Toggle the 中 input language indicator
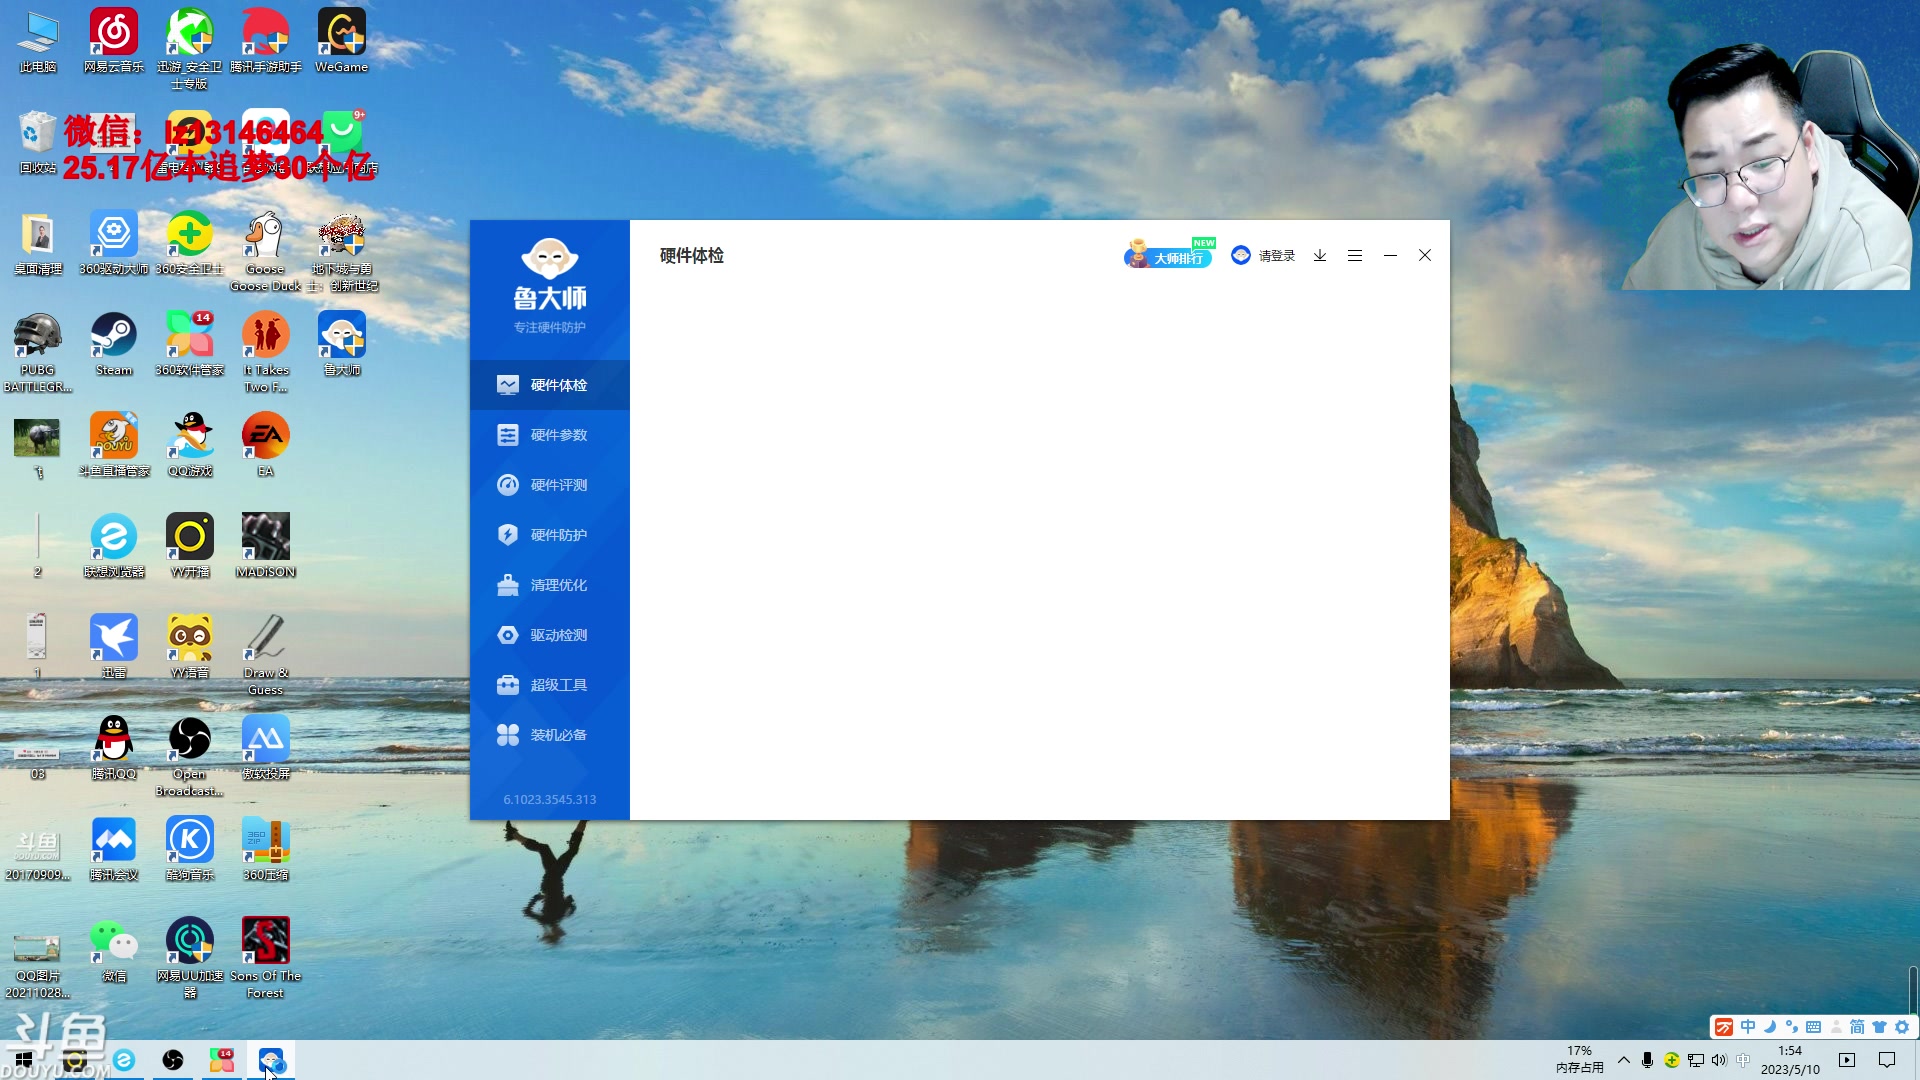 coord(1743,1060)
